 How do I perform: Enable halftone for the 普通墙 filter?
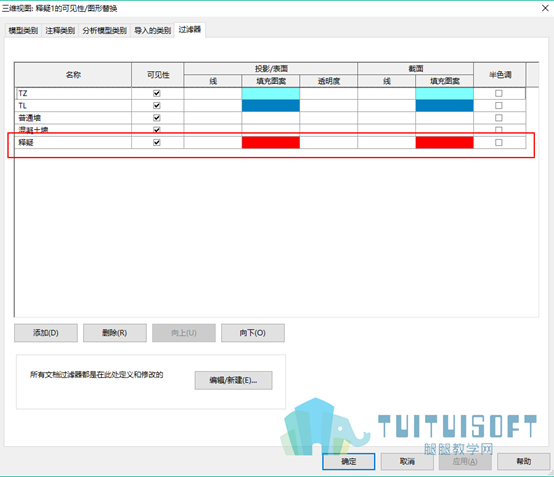(499, 118)
